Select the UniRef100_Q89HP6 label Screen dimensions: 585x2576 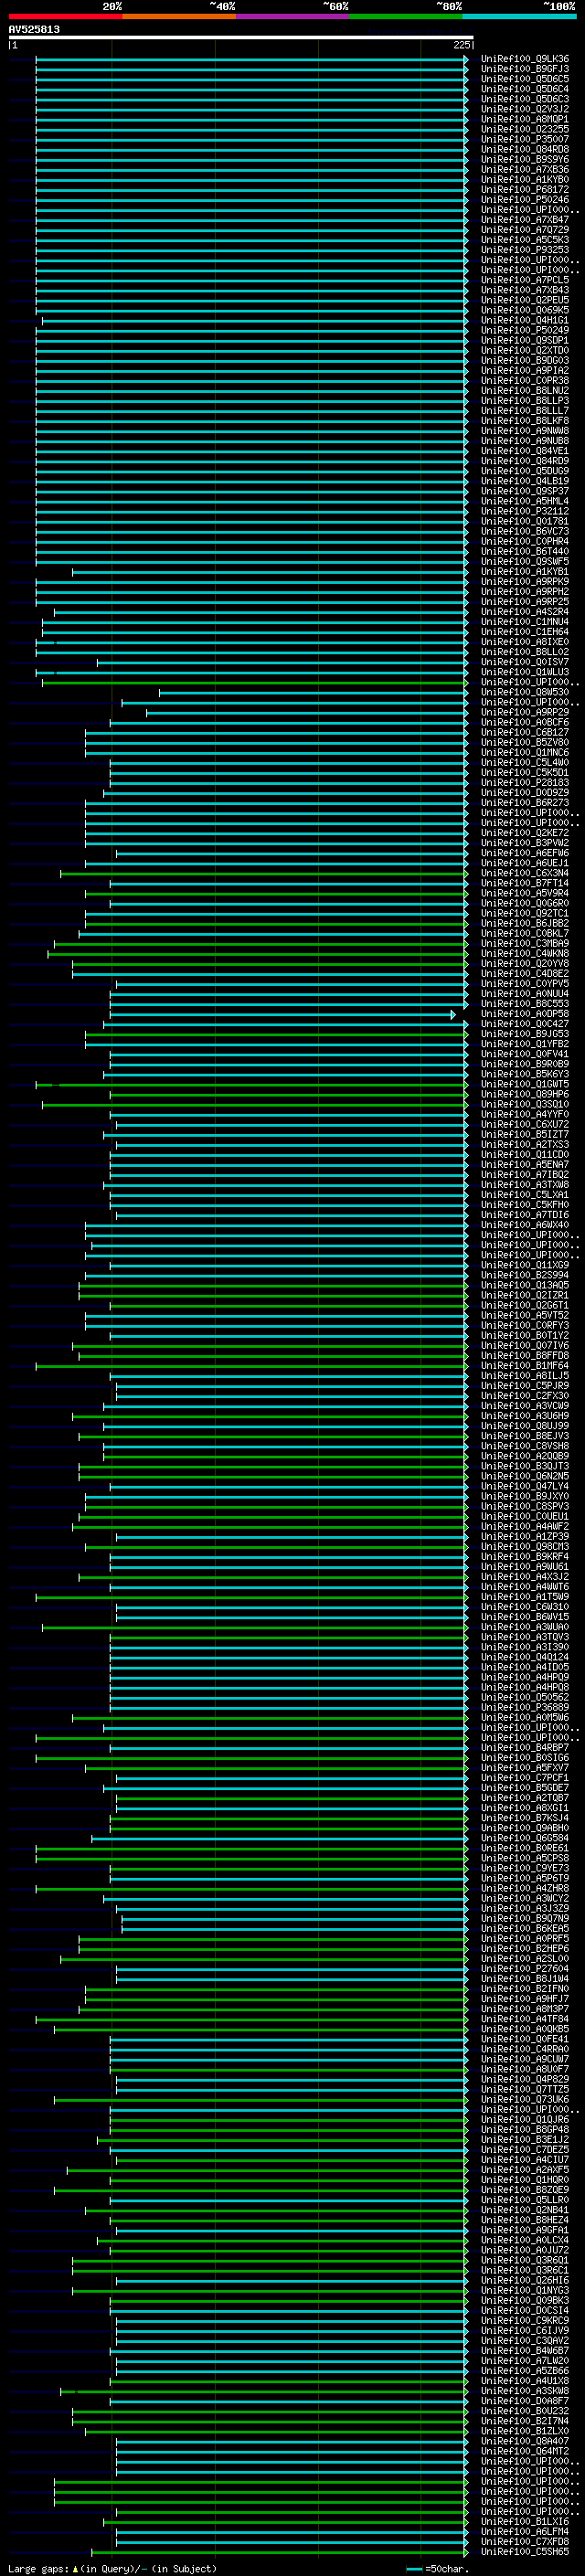[x=525, y=1094]
